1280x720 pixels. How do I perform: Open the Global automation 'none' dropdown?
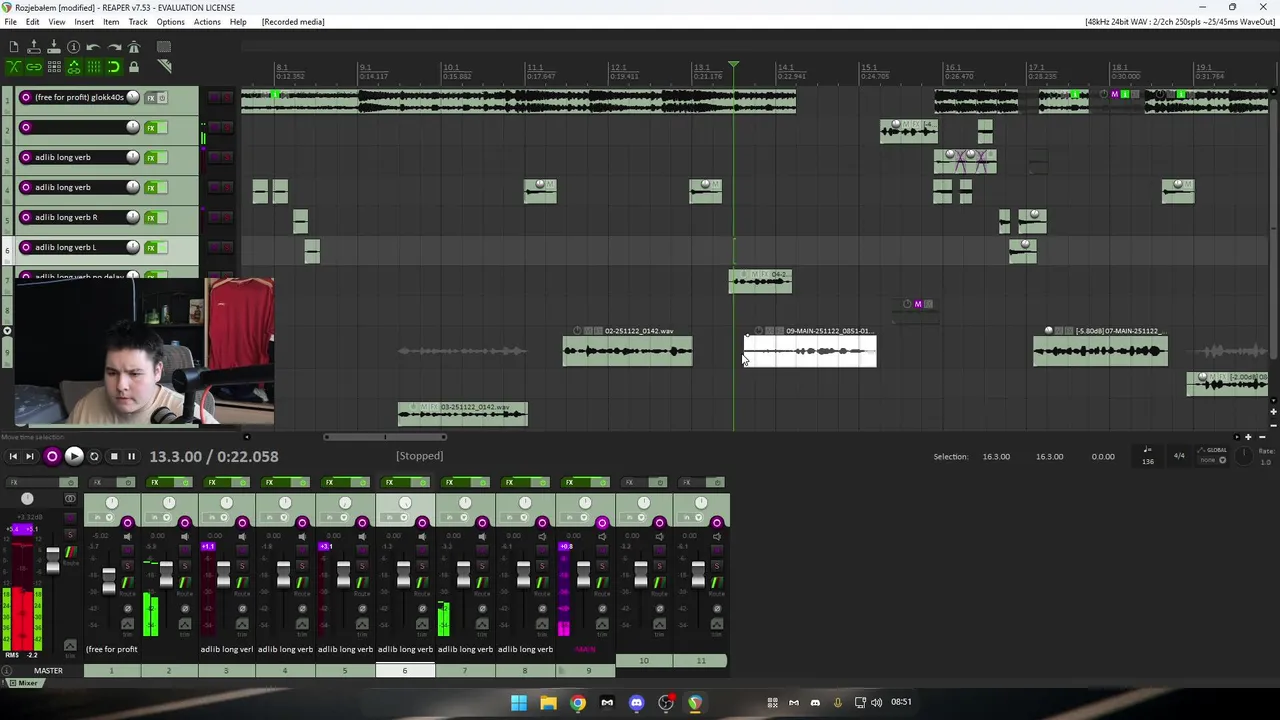1213,460
